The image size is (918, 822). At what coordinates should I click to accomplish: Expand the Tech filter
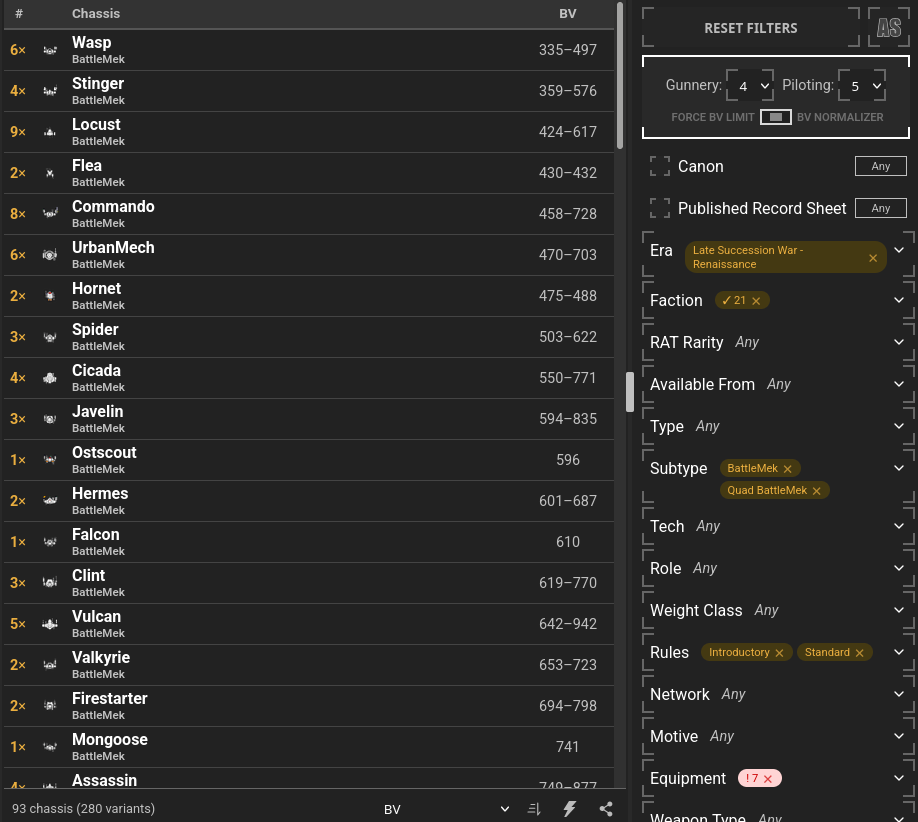899,526
